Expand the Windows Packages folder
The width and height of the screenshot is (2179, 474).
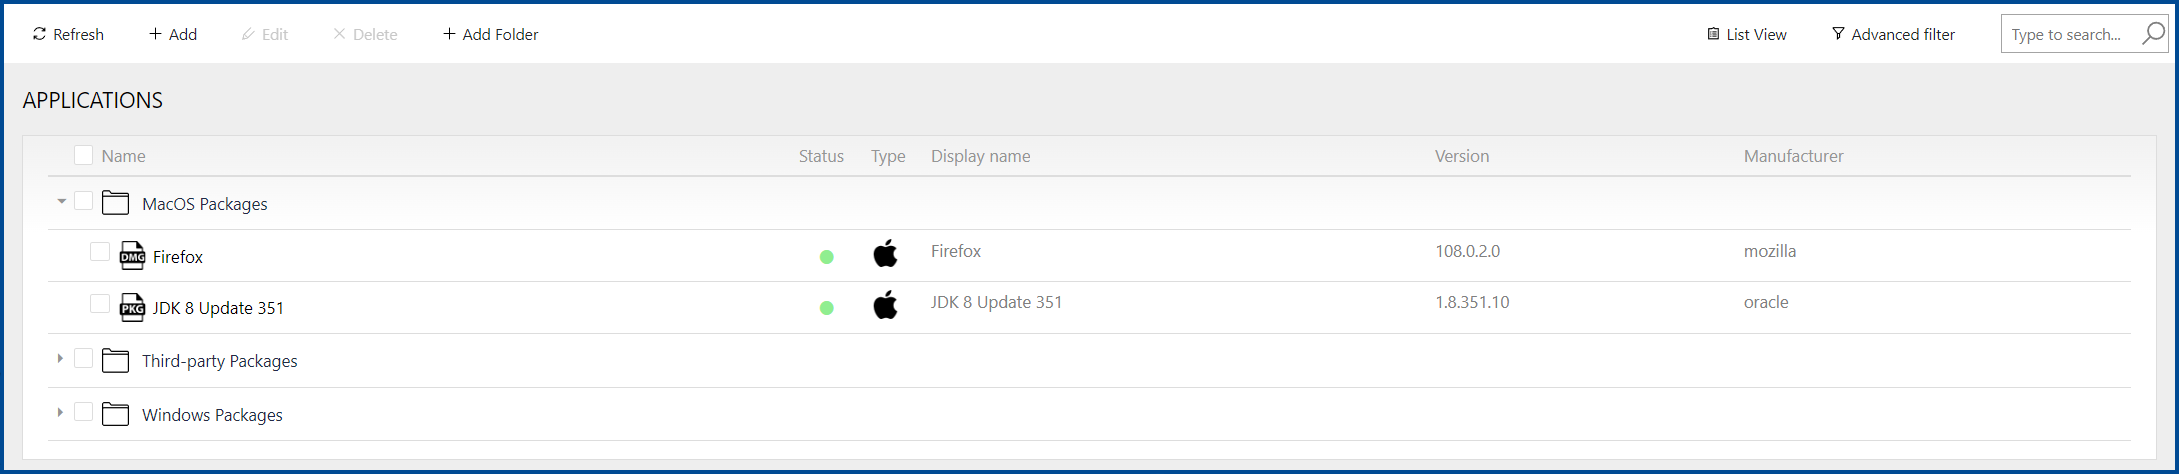[x=60, y=413]
